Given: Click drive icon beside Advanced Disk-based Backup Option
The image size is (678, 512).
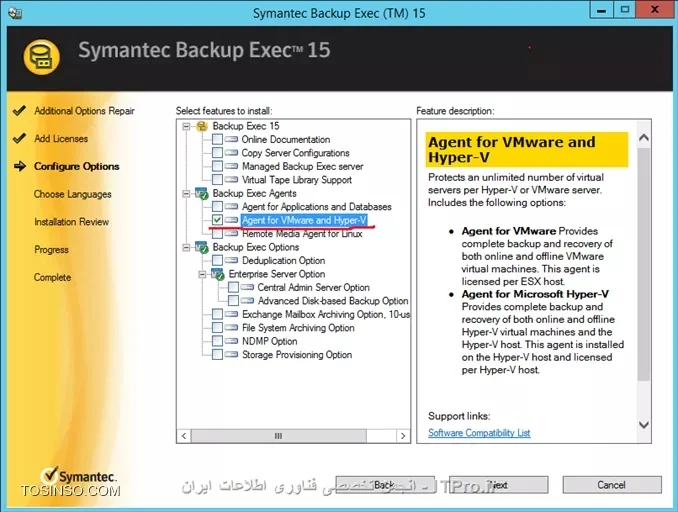Looking at the screenshot, I should point(247,301).
